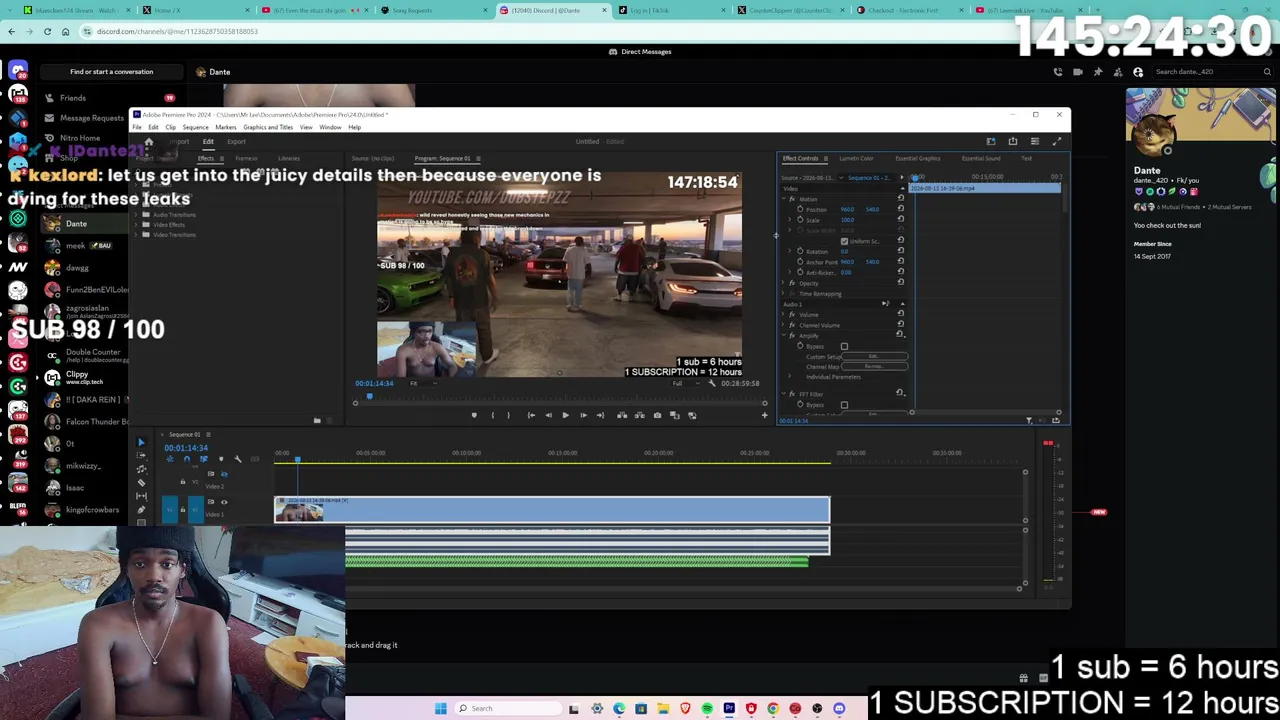The height and width of the screenshot is (720, 1280).
Task: Toggle Linked Selection in the timeline
Action: [x=203, y=459]
